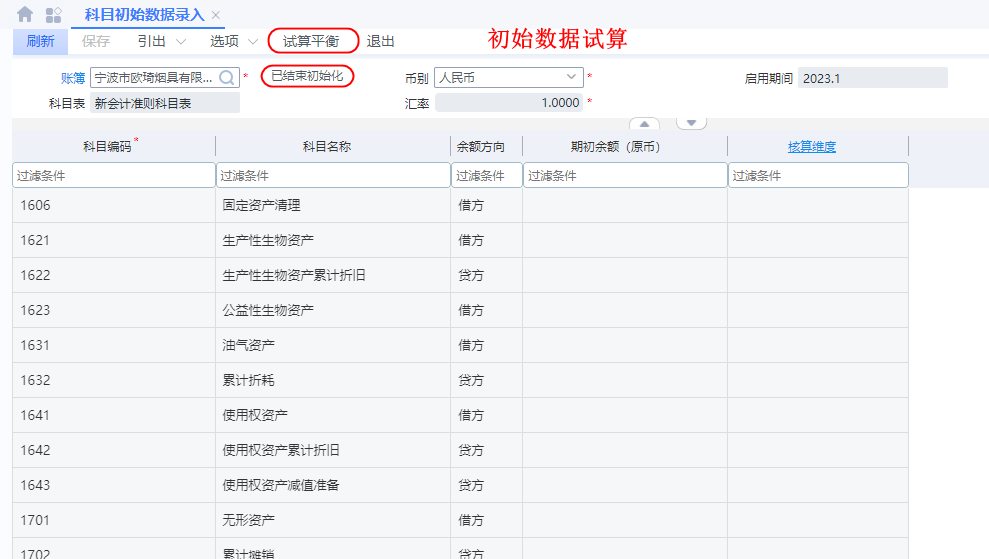This screenshot has height=559, width=989.
Task: Open the application grid menu icon
Action: click(54, 14)
